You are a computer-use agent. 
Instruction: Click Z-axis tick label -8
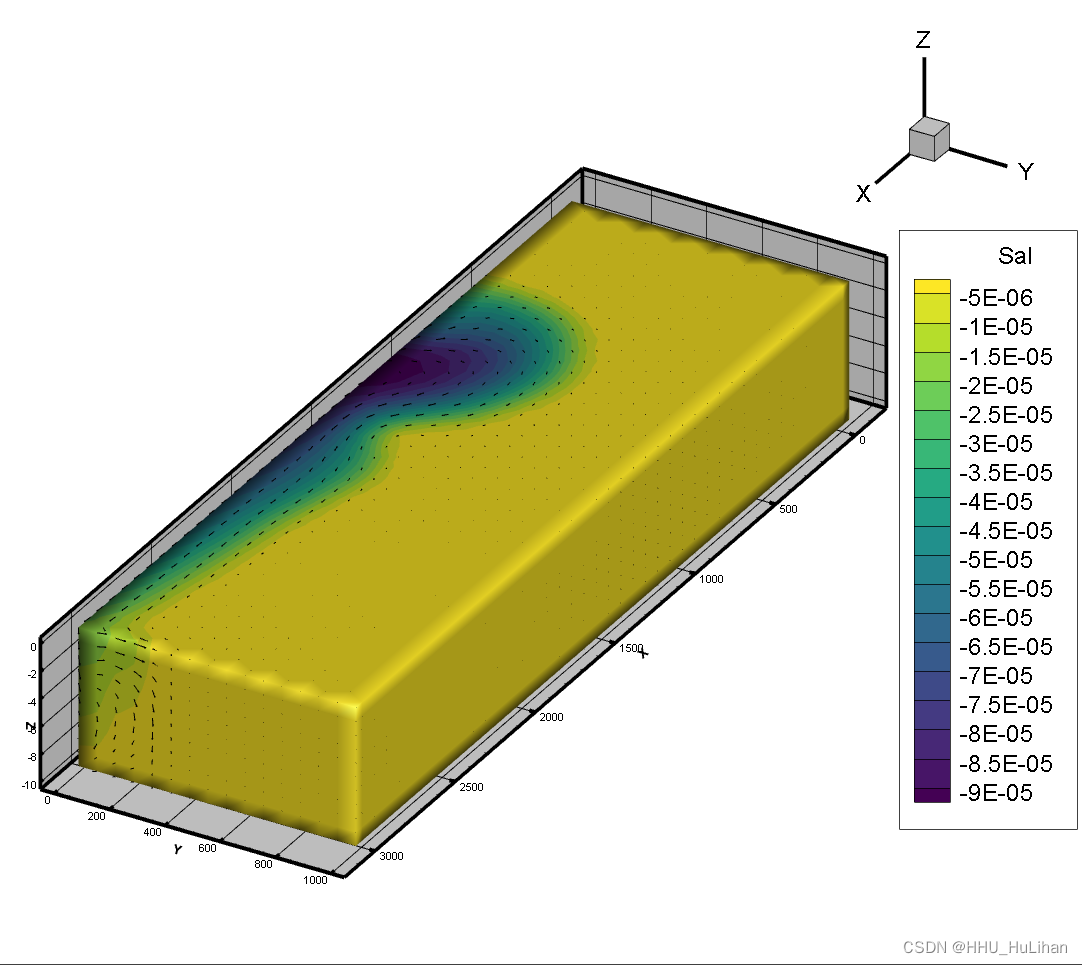(32, 757)
